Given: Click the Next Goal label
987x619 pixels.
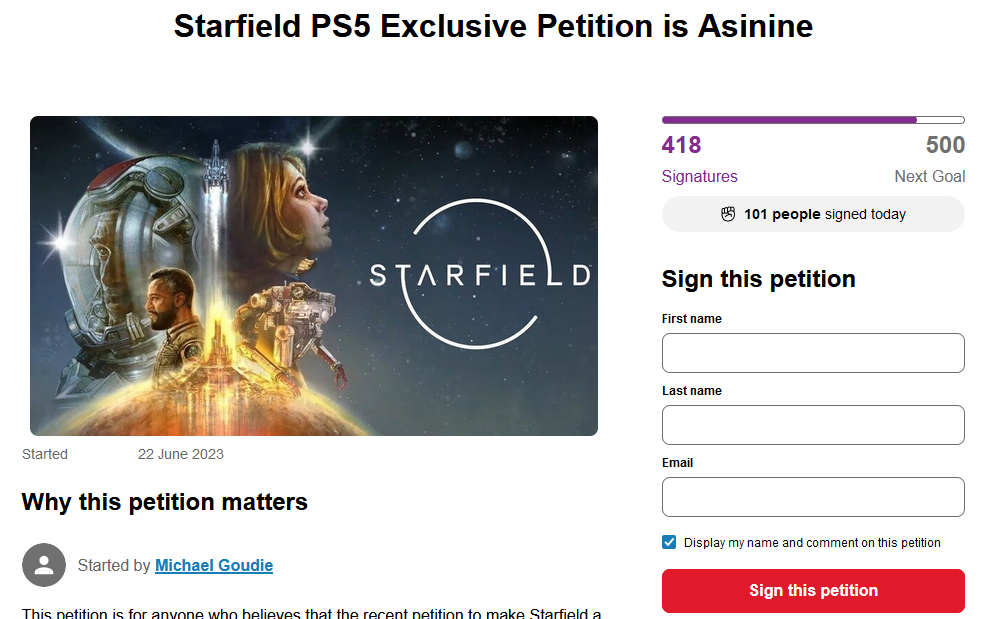Looking at the screenshot, I should click(x=930, y=176).
